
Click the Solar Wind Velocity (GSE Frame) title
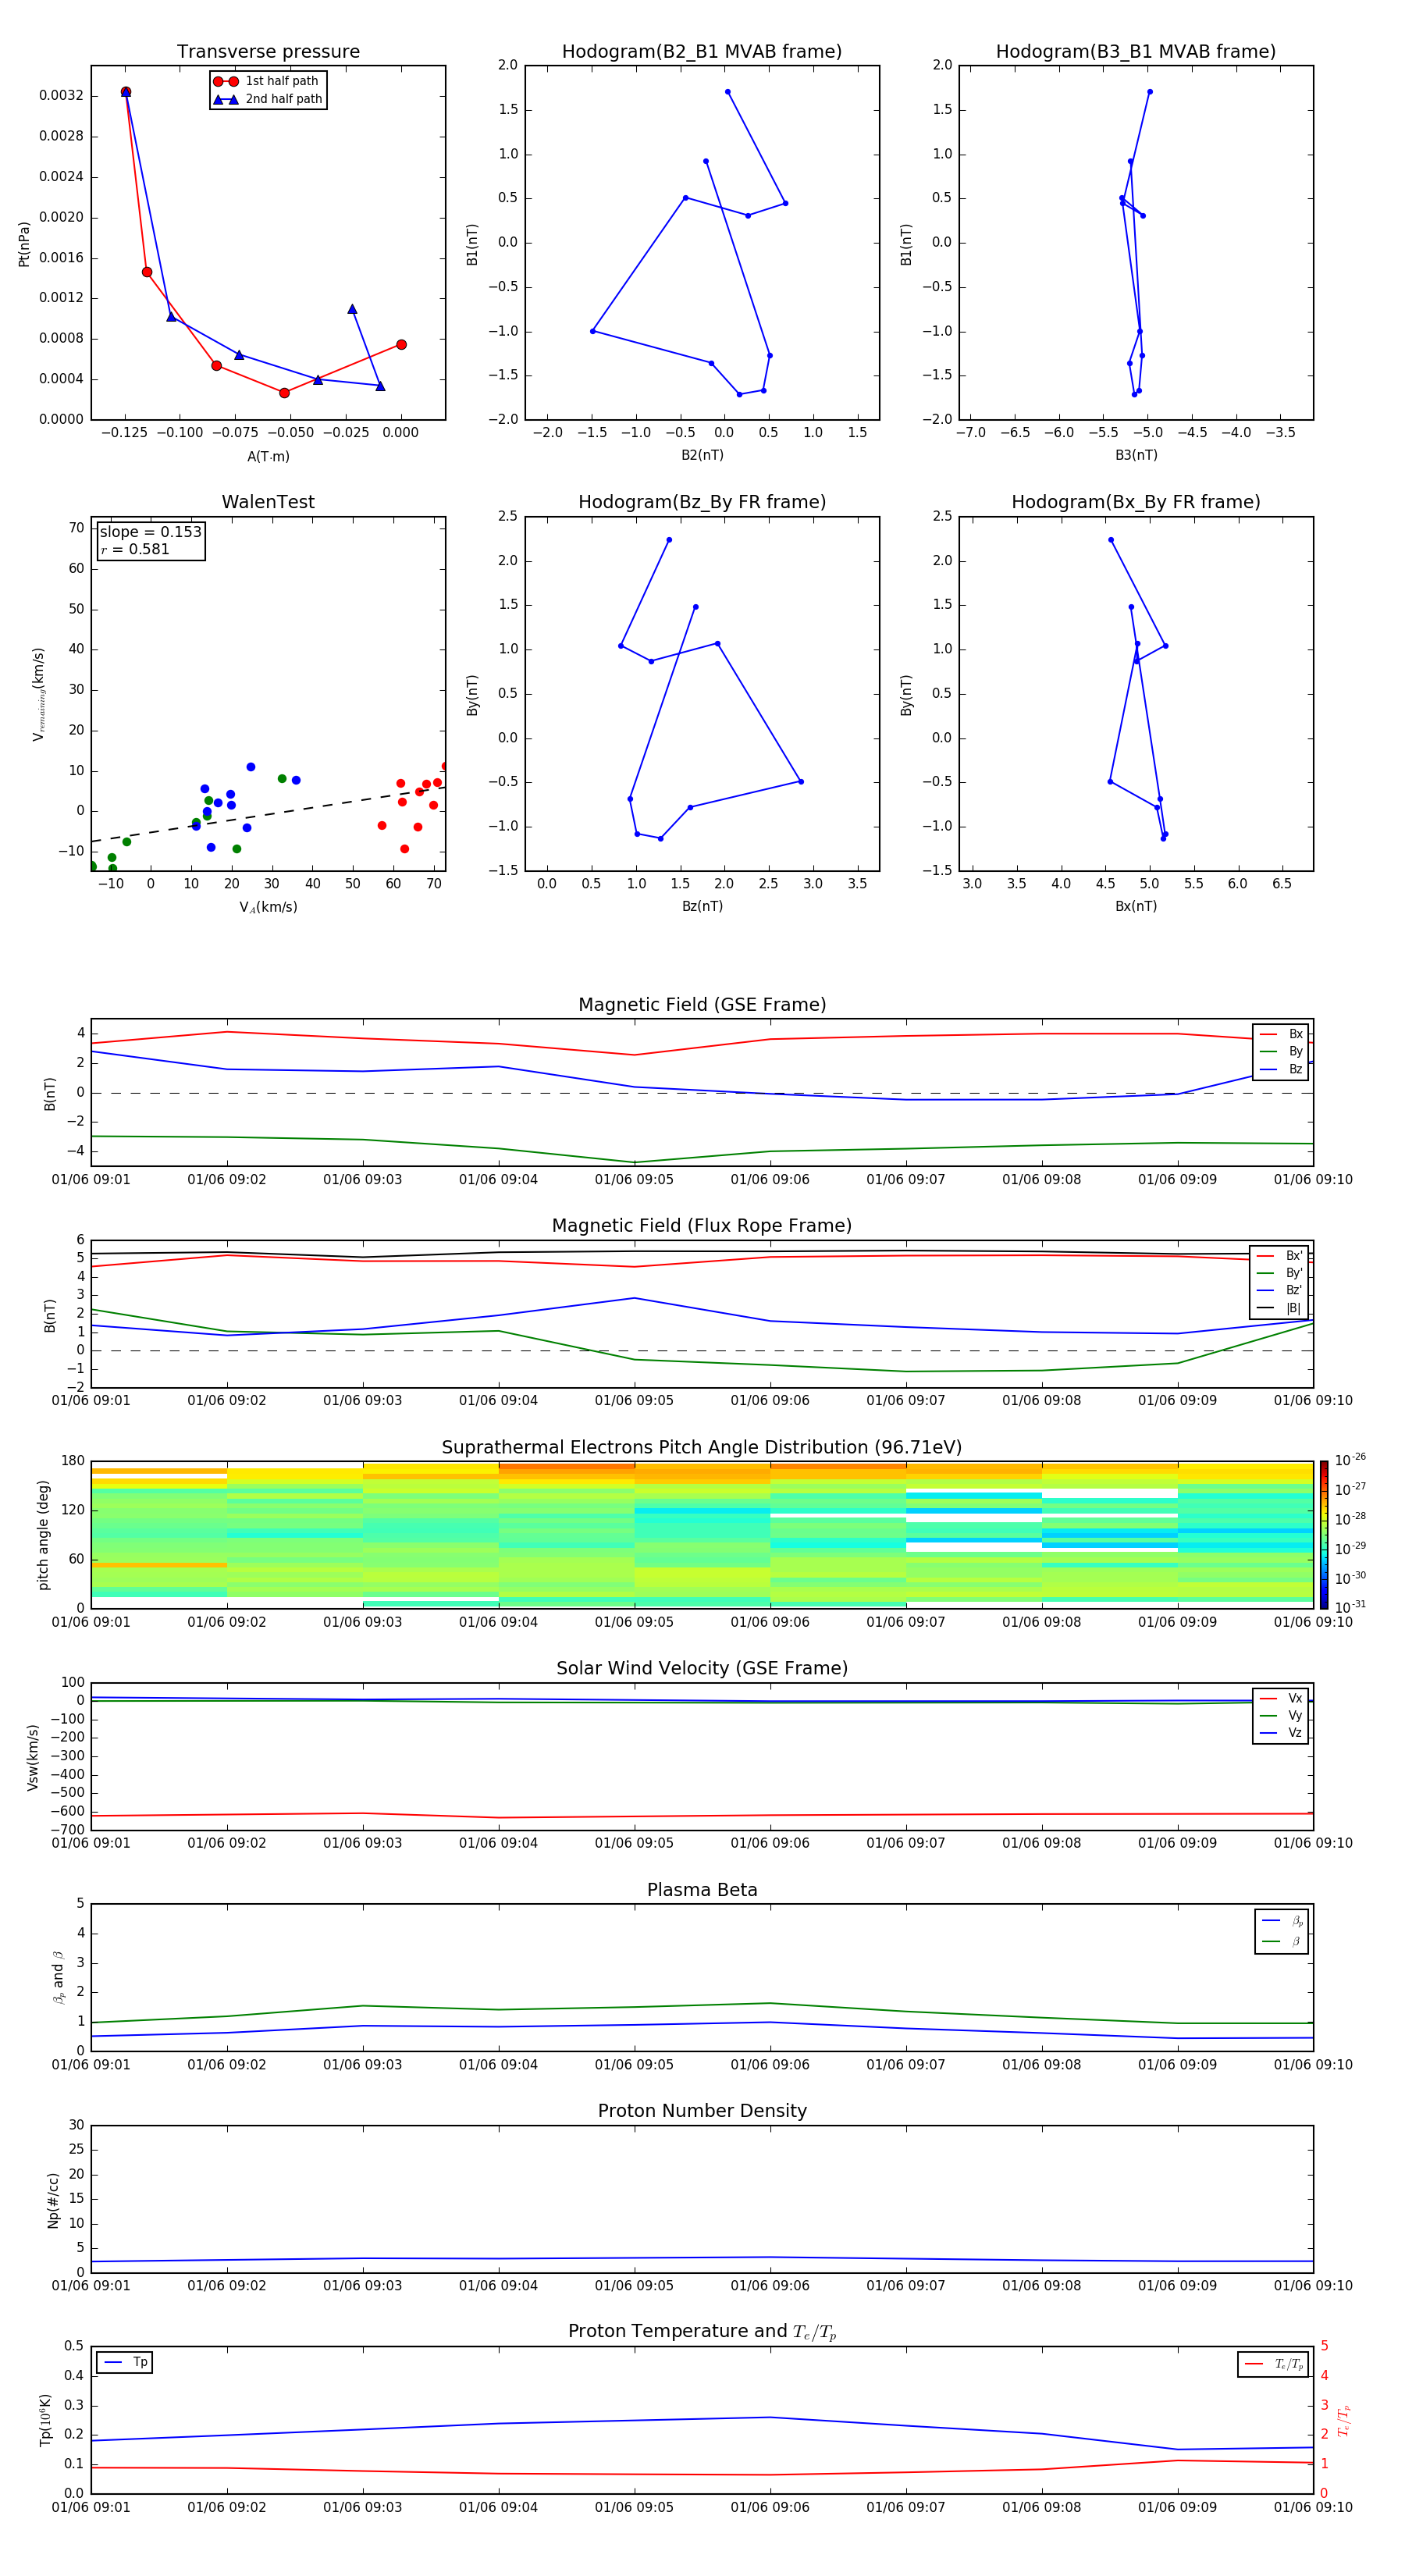[702, 1669]
